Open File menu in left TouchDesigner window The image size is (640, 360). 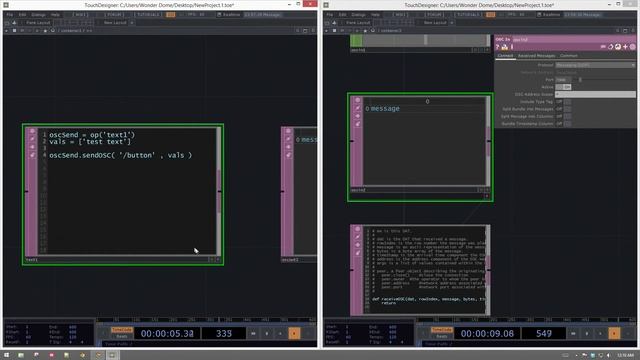pos(9,15)
